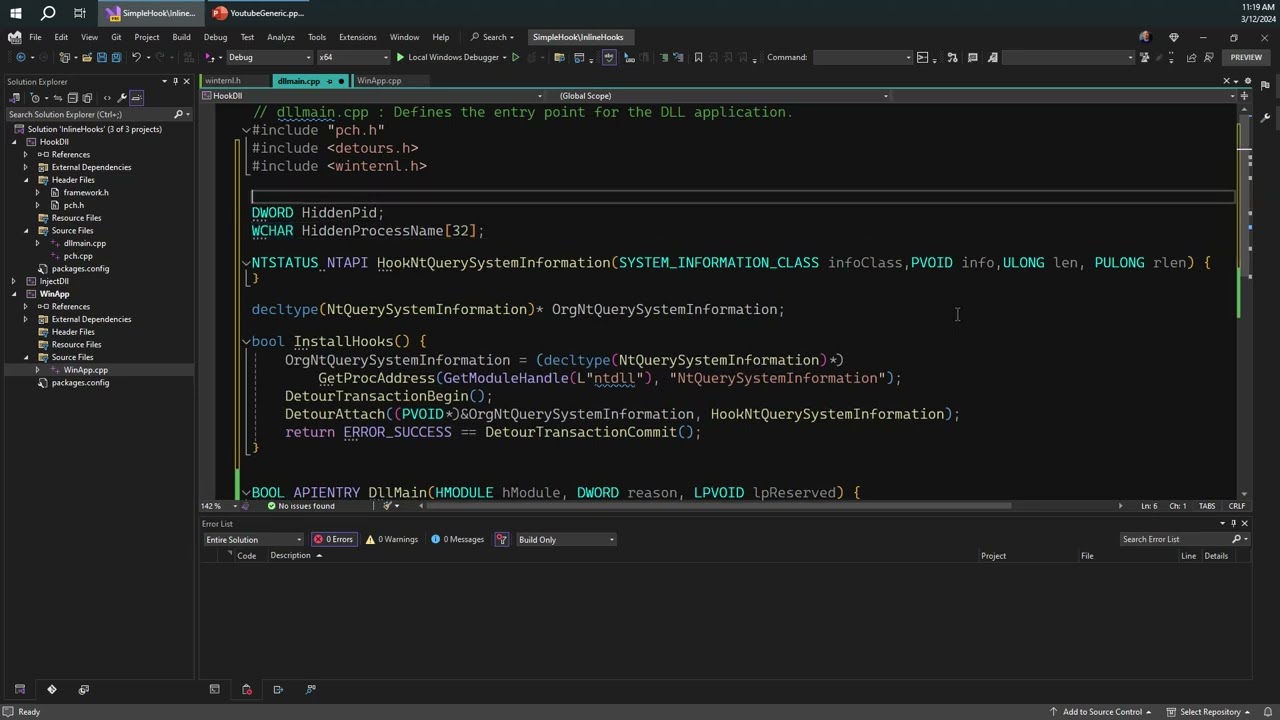Collapse the HookDll project node

(x=13, y=142)
